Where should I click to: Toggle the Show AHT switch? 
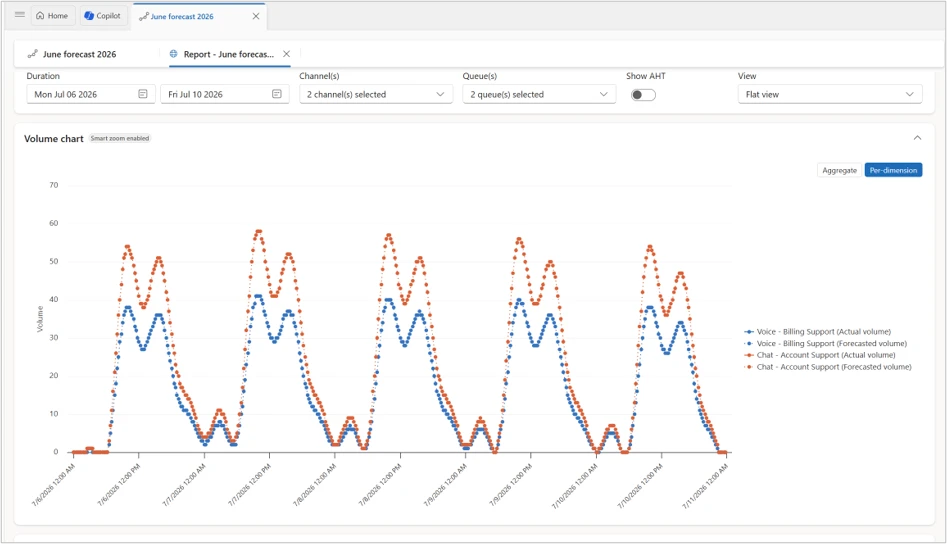pyautogui.click(x=643, y=95)
